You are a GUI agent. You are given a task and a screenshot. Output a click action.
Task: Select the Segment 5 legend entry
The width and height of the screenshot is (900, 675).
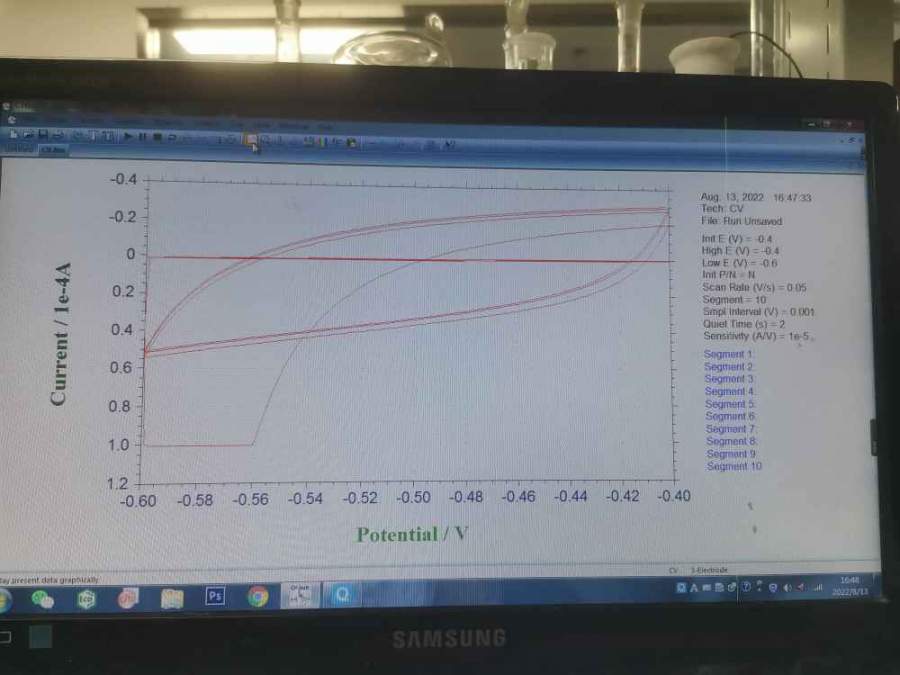click(730, 404)
